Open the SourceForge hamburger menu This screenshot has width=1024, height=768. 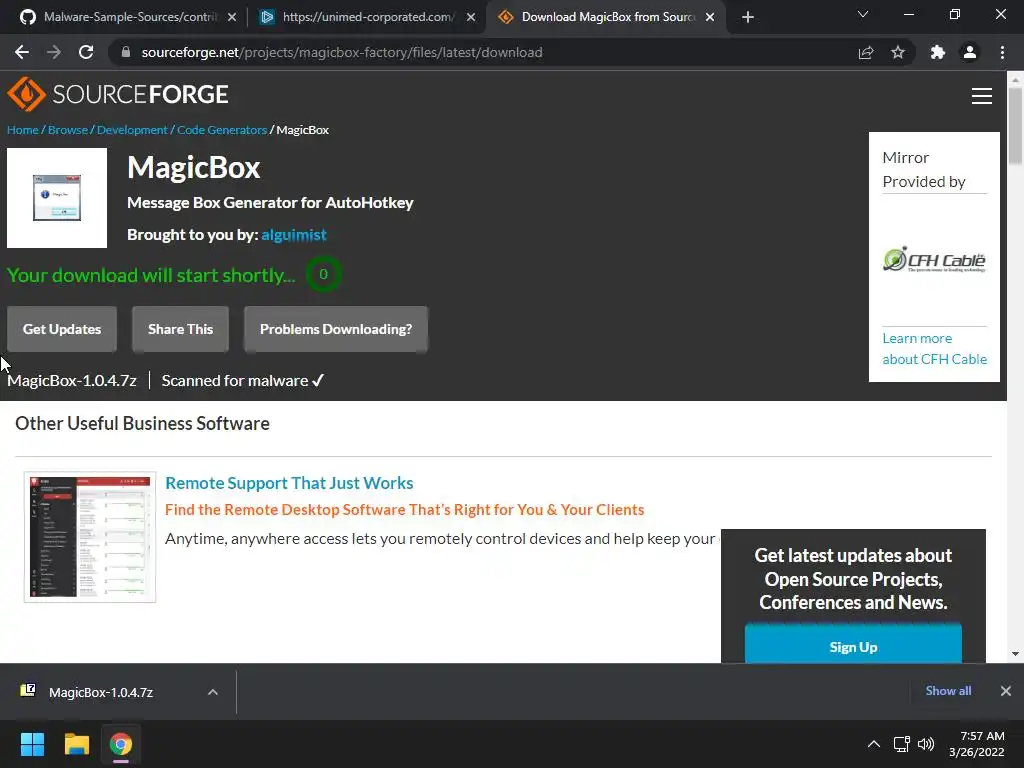click(x=982, y=96)
